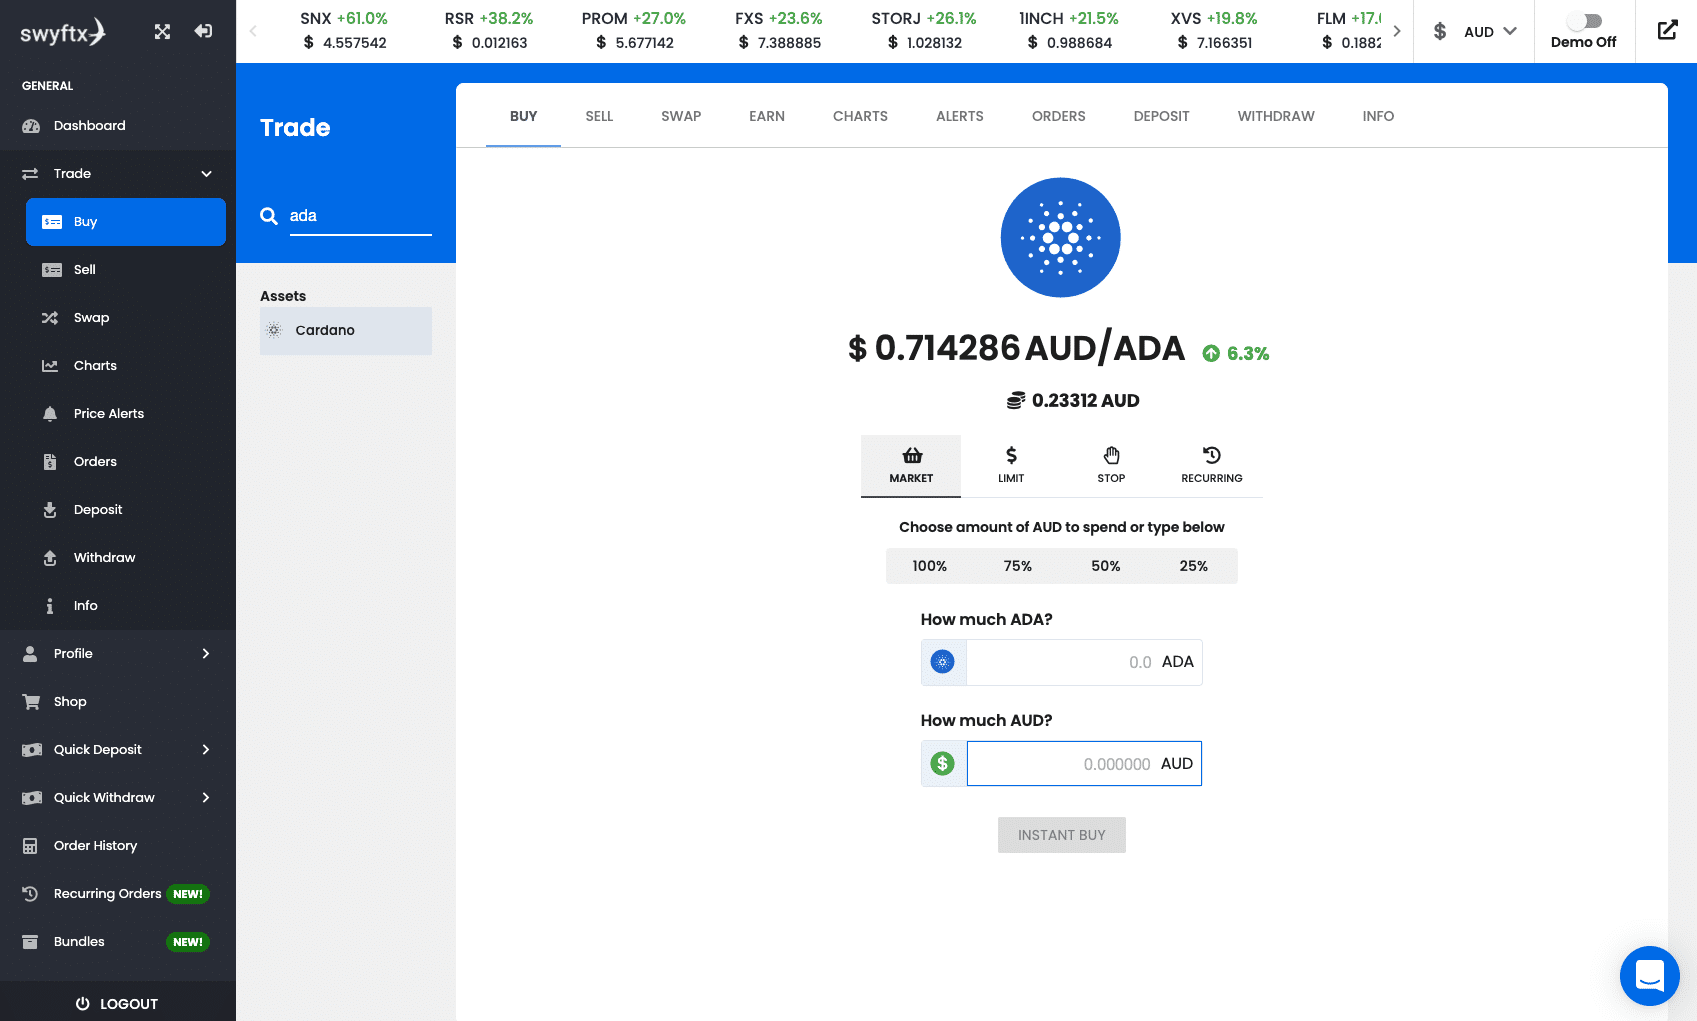Screen dimensions: 1697x1021
Task: Open Order History
Action: (x=118, y=846)
